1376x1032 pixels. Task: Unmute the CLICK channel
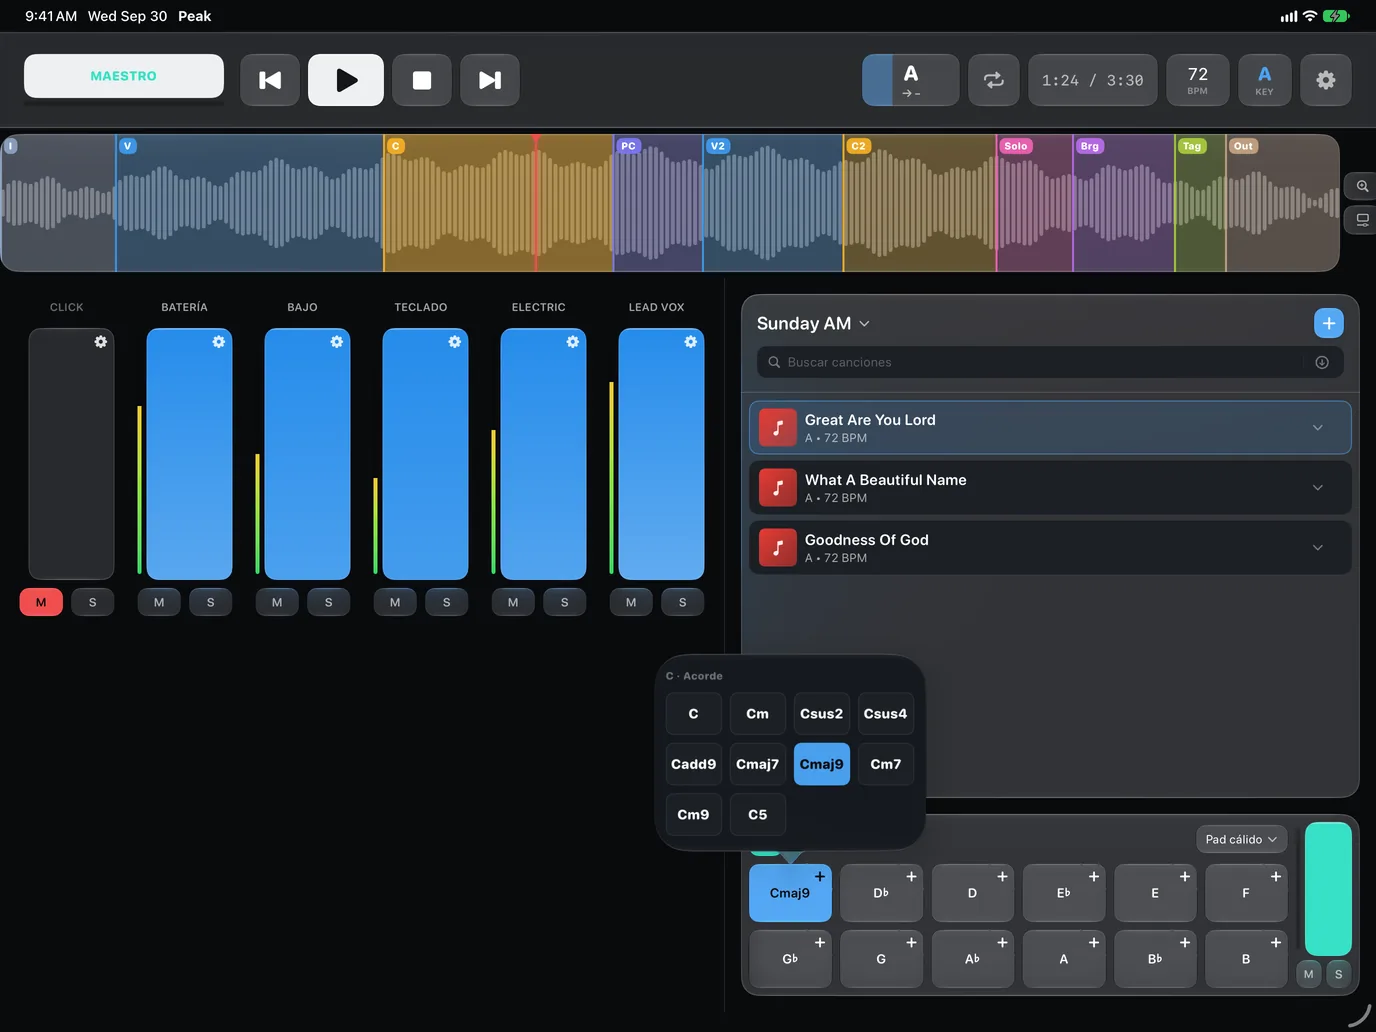[41, 602]
